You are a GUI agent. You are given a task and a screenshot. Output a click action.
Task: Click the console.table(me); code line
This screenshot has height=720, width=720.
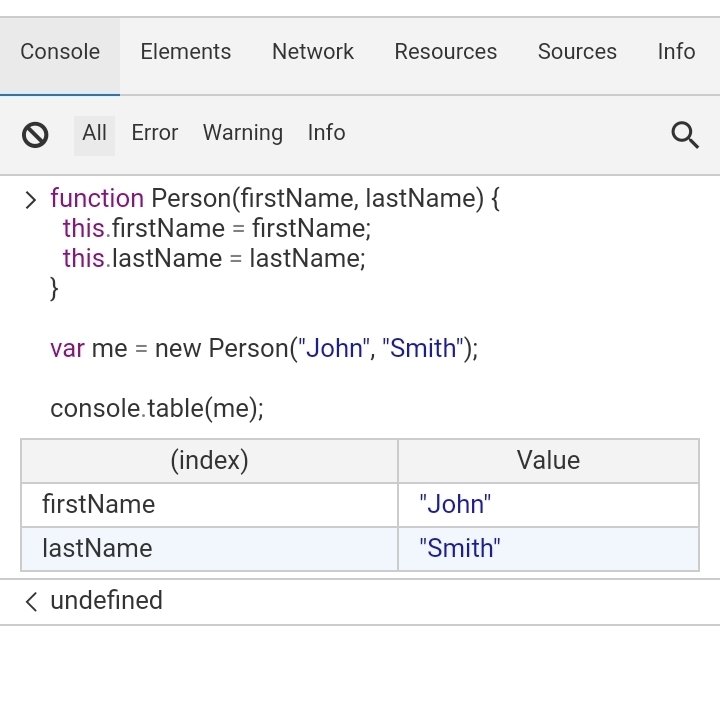tap(157, 409)
